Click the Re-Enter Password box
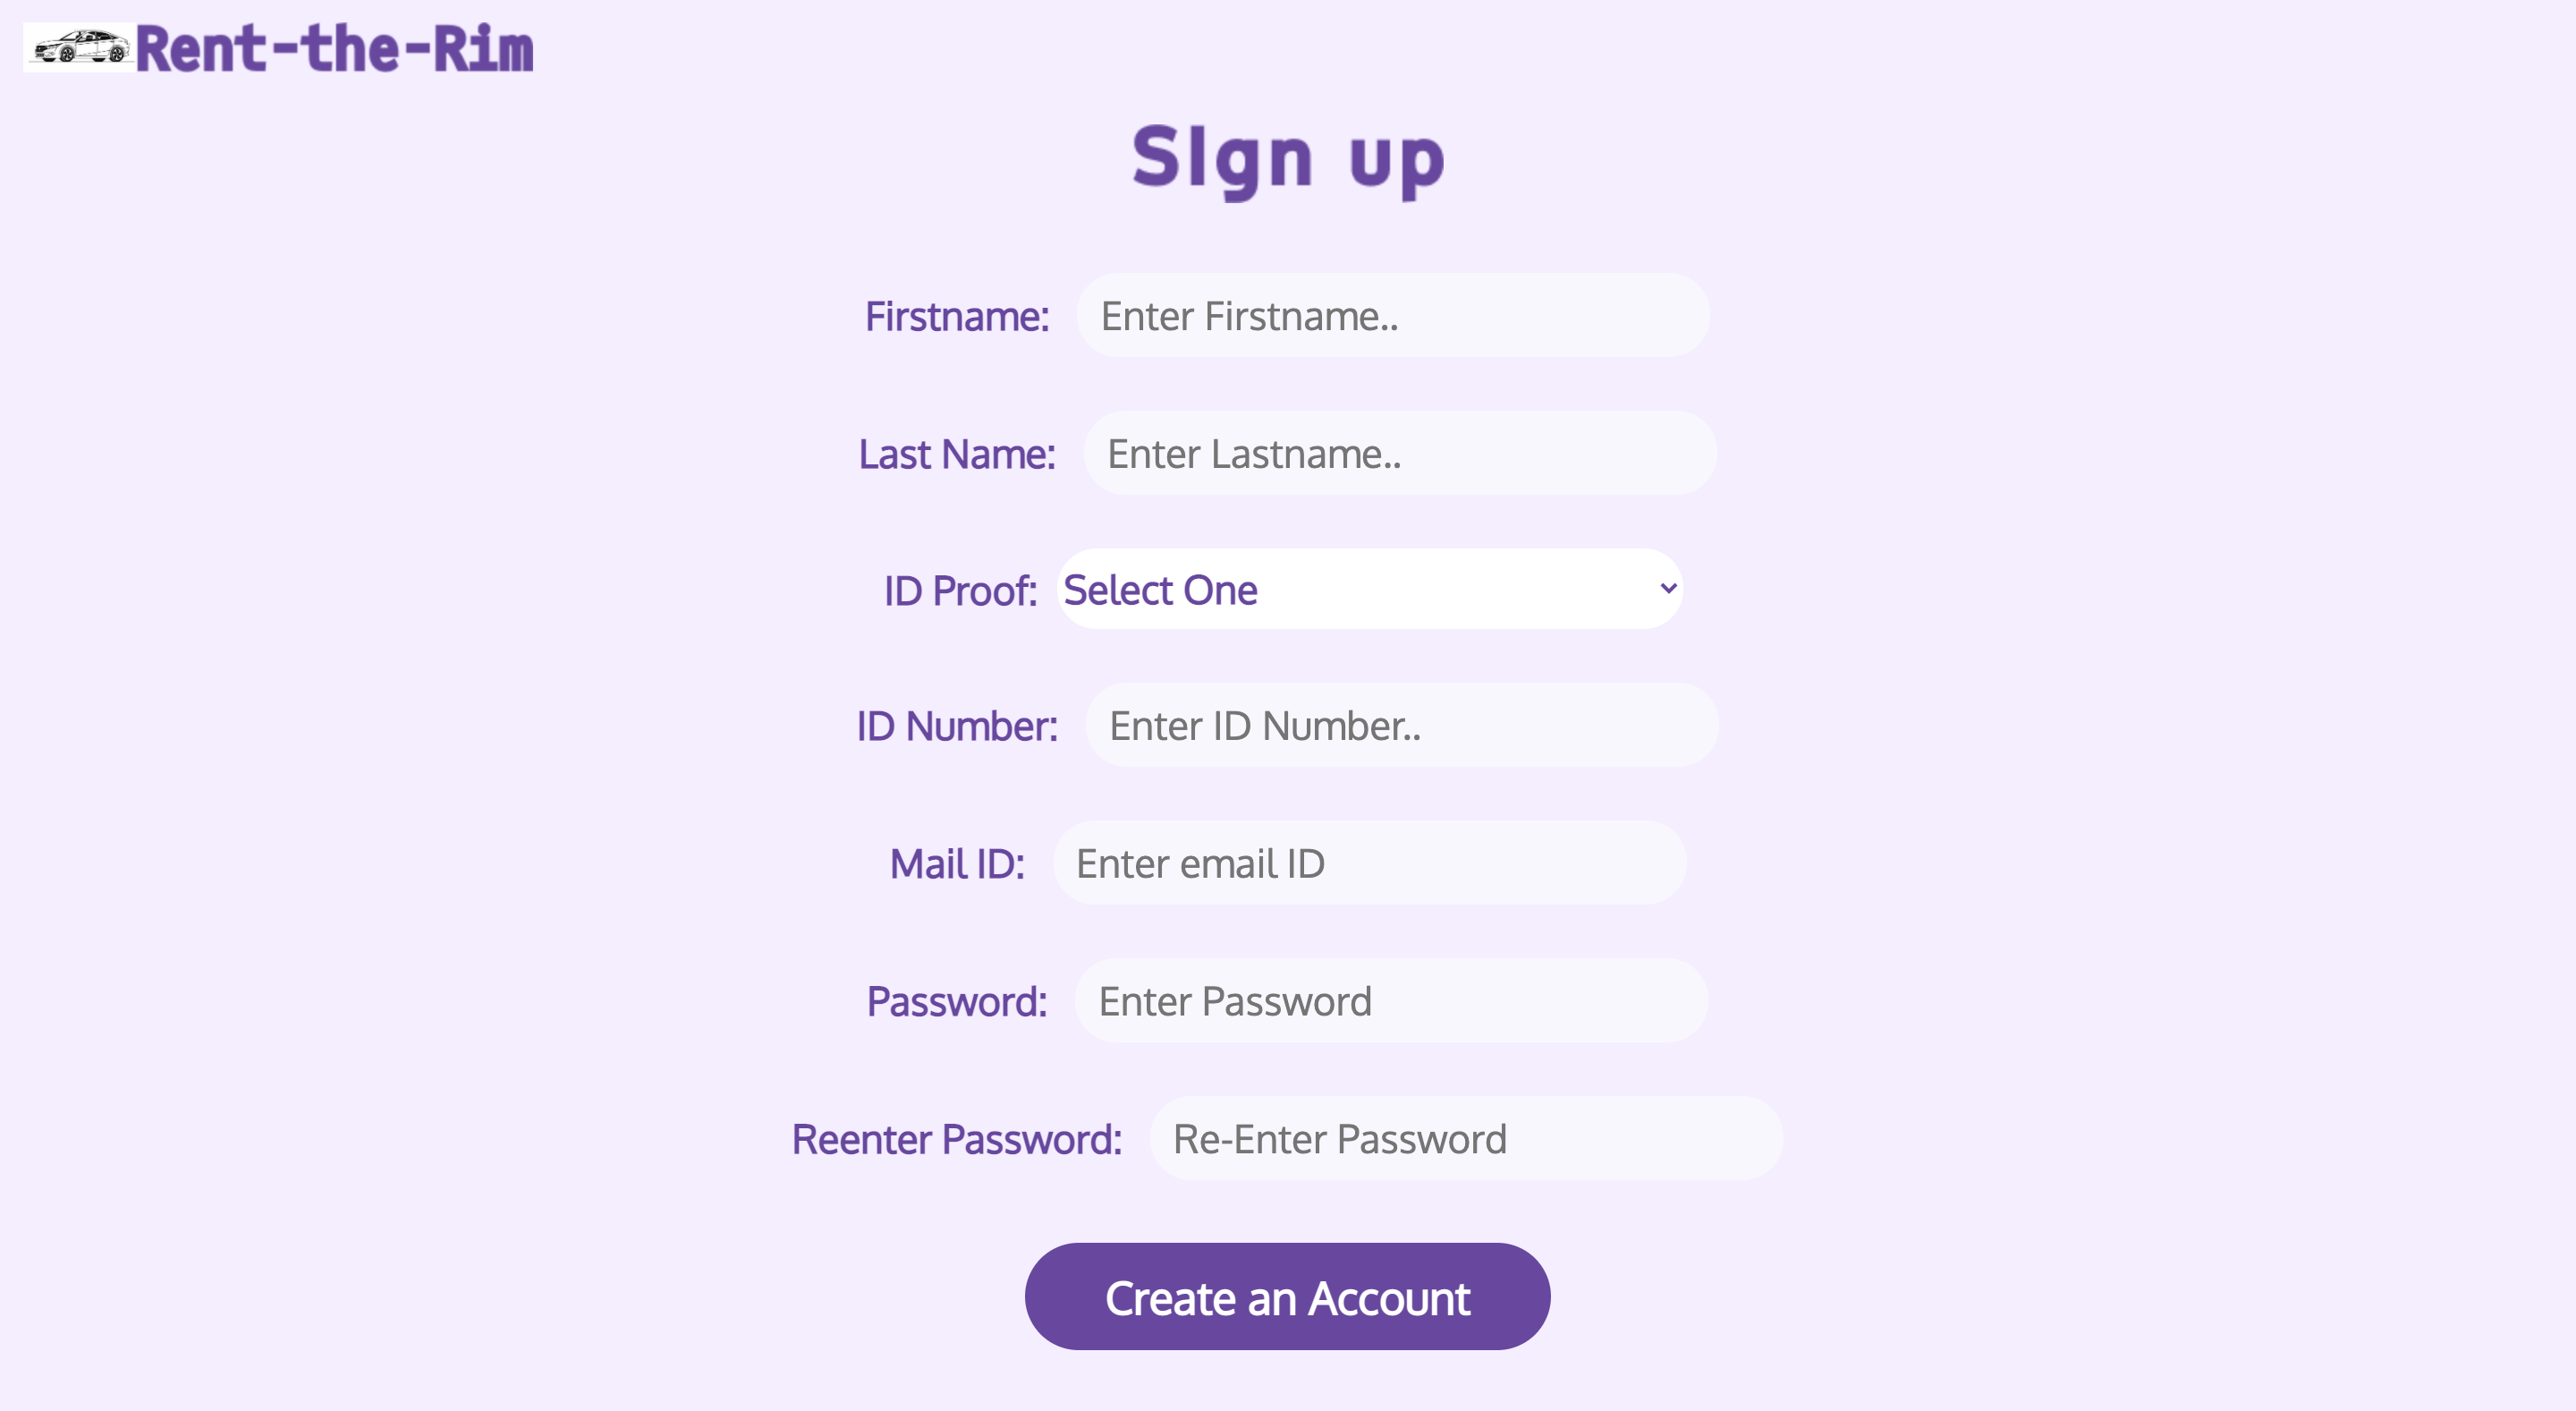The height and width of the screenshot is (1411, 2576). coord(1464,1138)
